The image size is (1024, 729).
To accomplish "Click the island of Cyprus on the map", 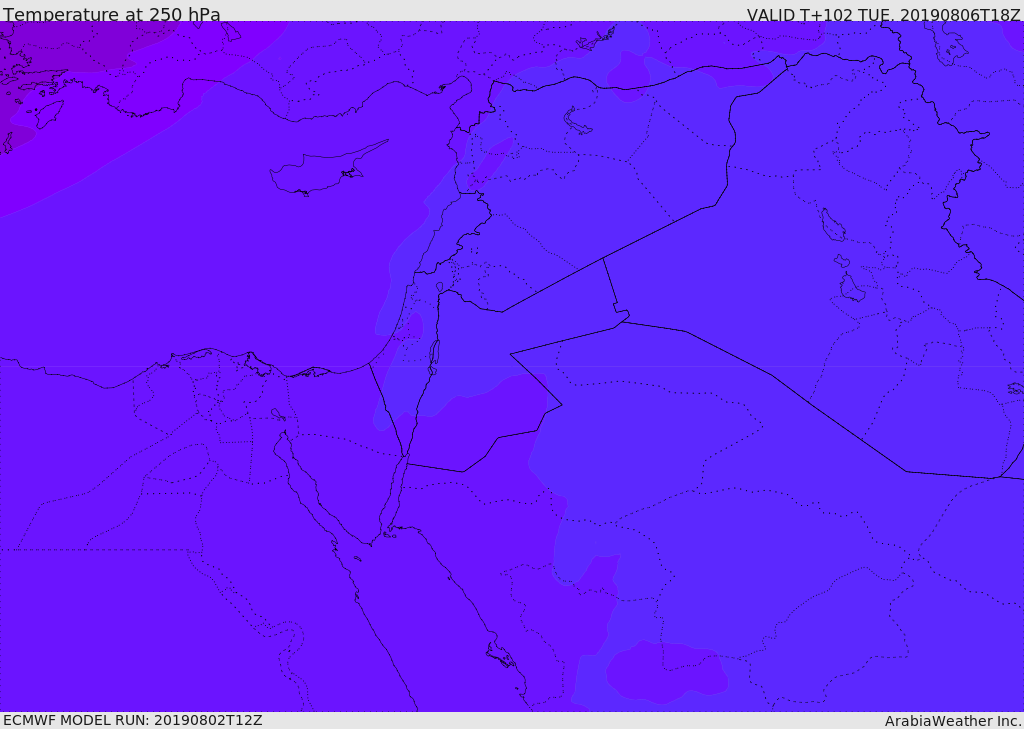I will (327, 170).
